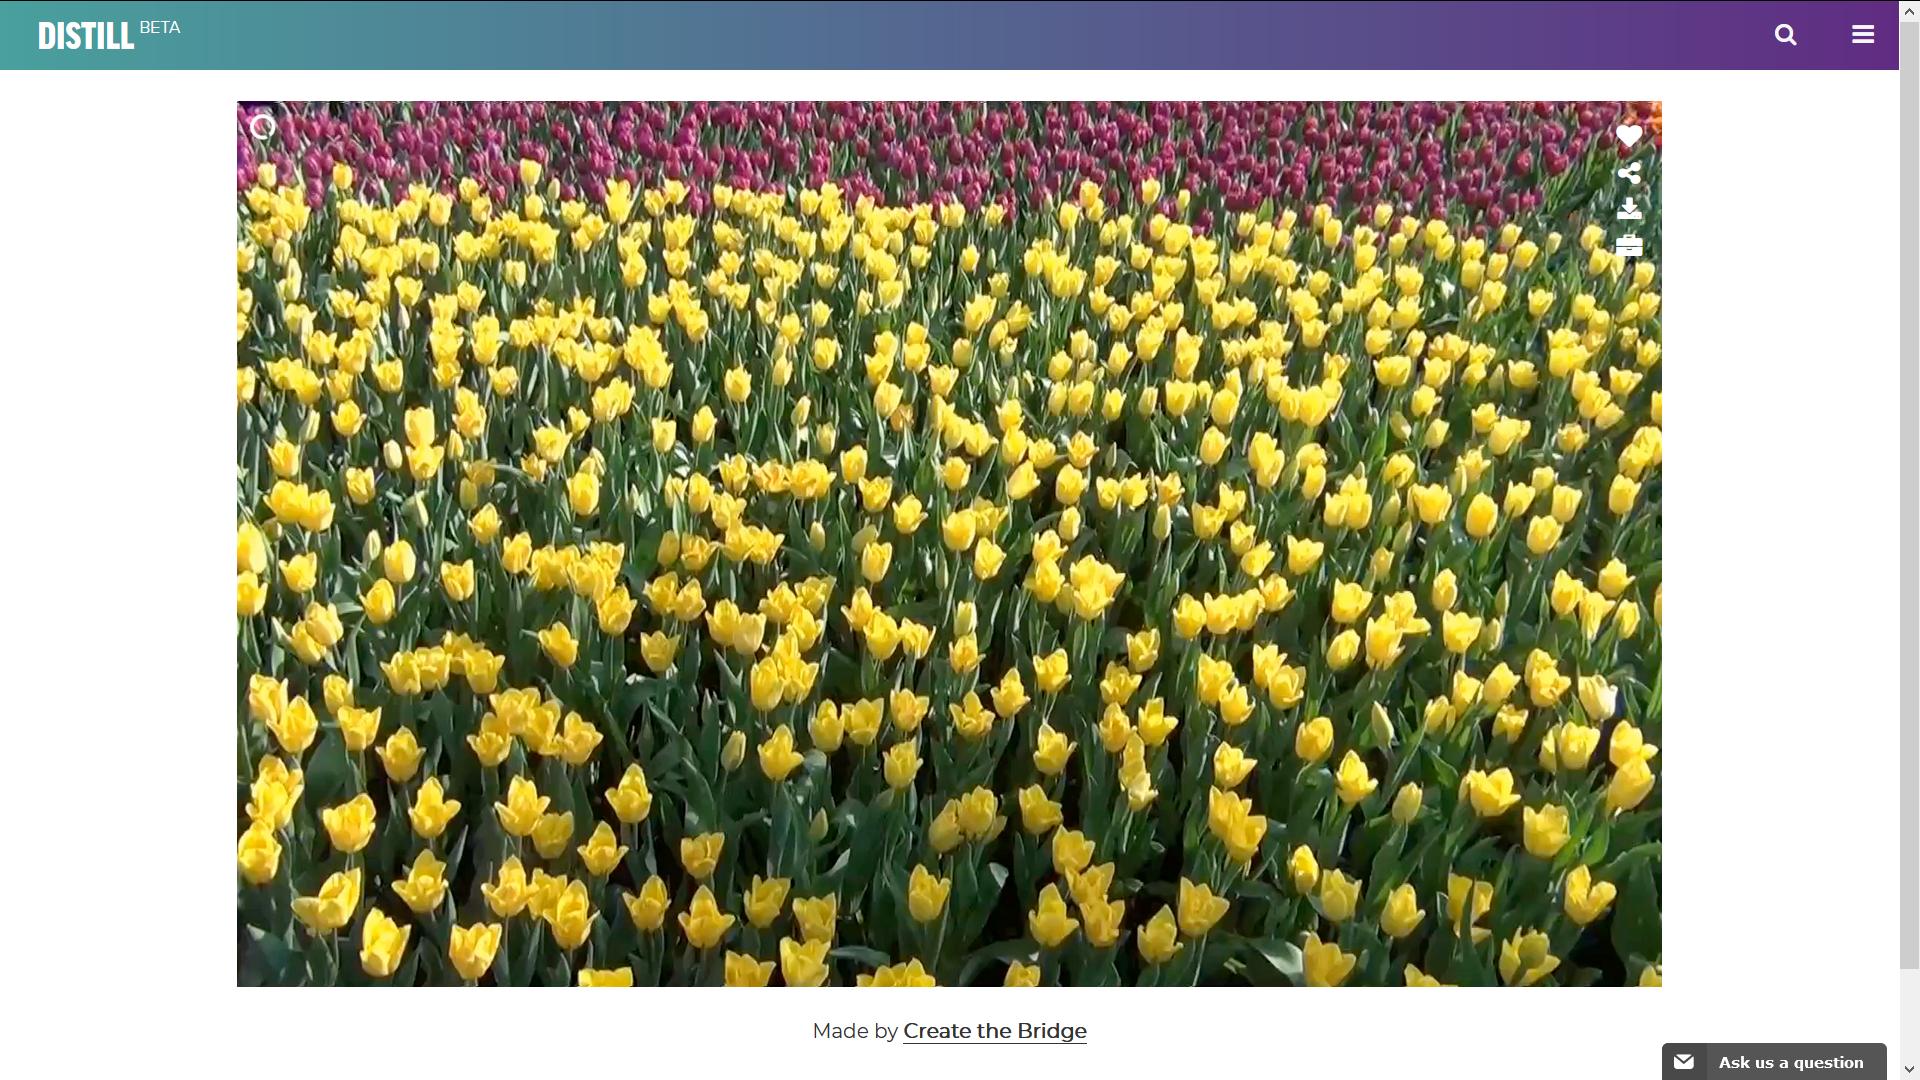Viewport: 1920px width, 1080px height.
Task: Download the tulip video clip
Action: tap(1629, 209)
